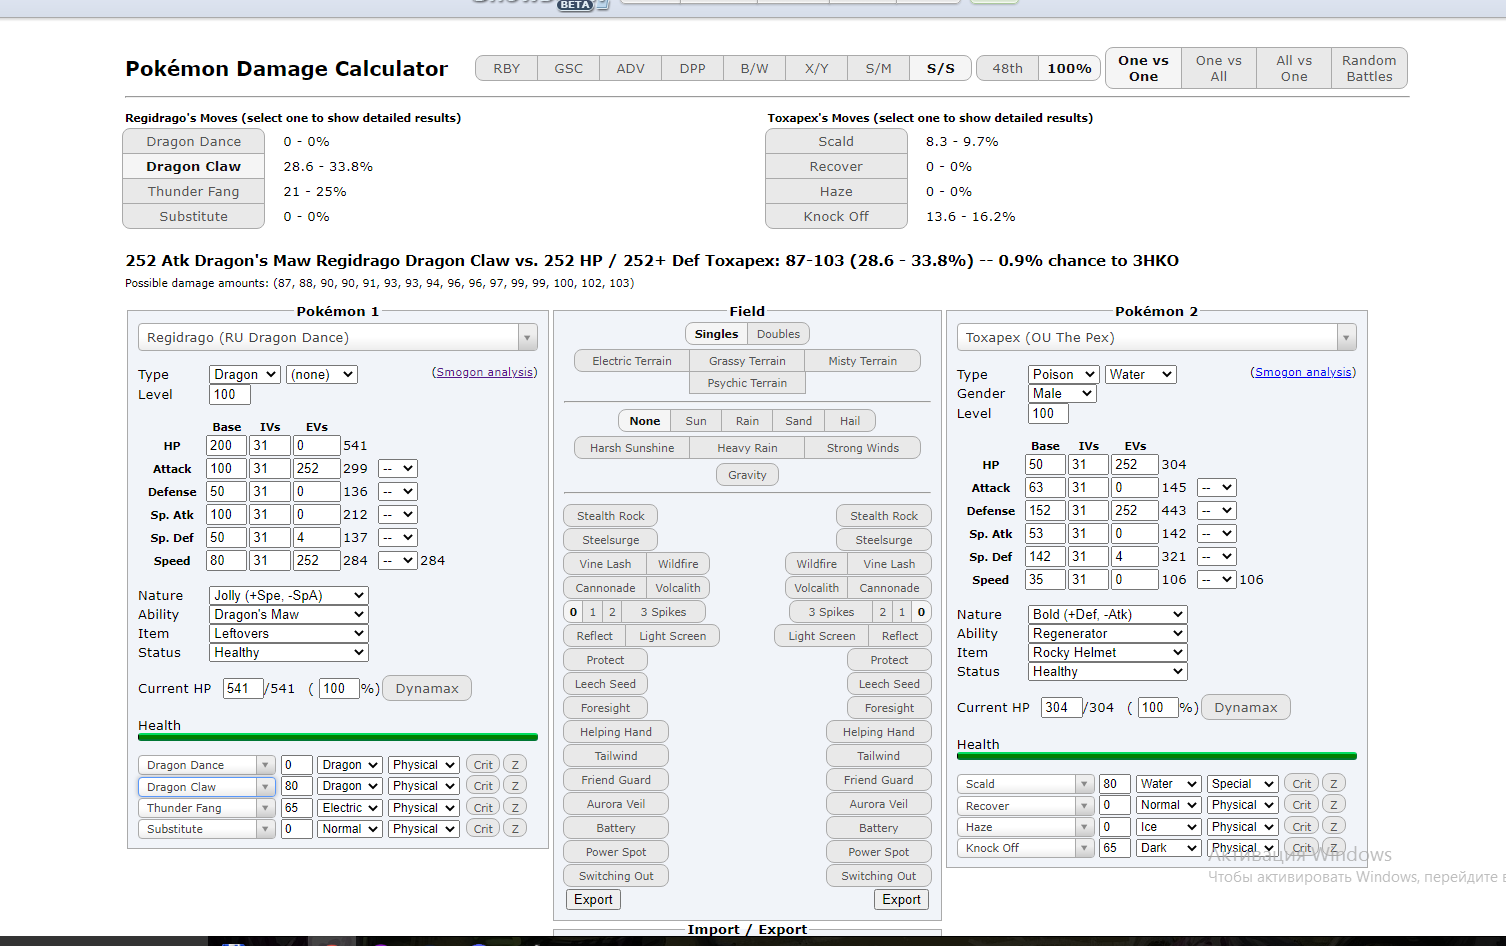Set Toxapex's side Spikes to 1 layer

tap(901, 612)
